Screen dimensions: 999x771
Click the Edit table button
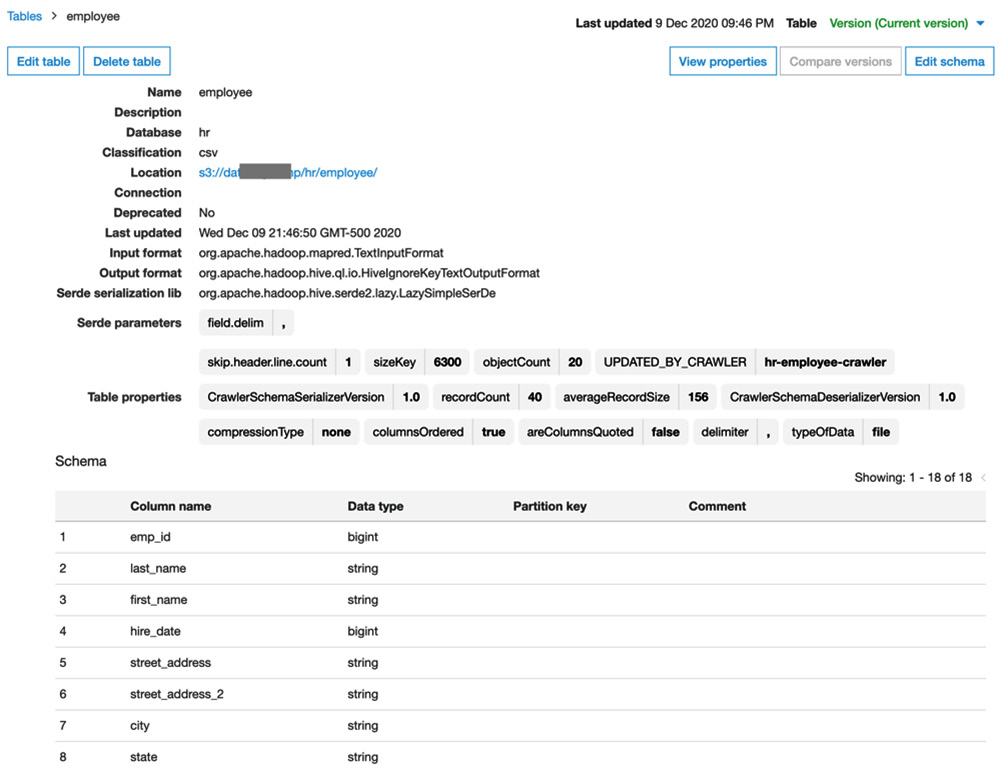[42, 61]
